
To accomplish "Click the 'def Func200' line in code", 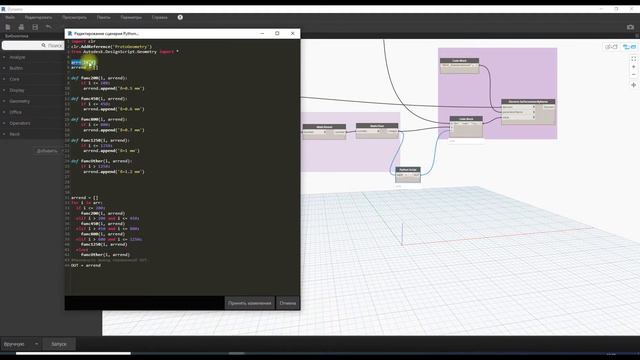I will tap(99, 78).
